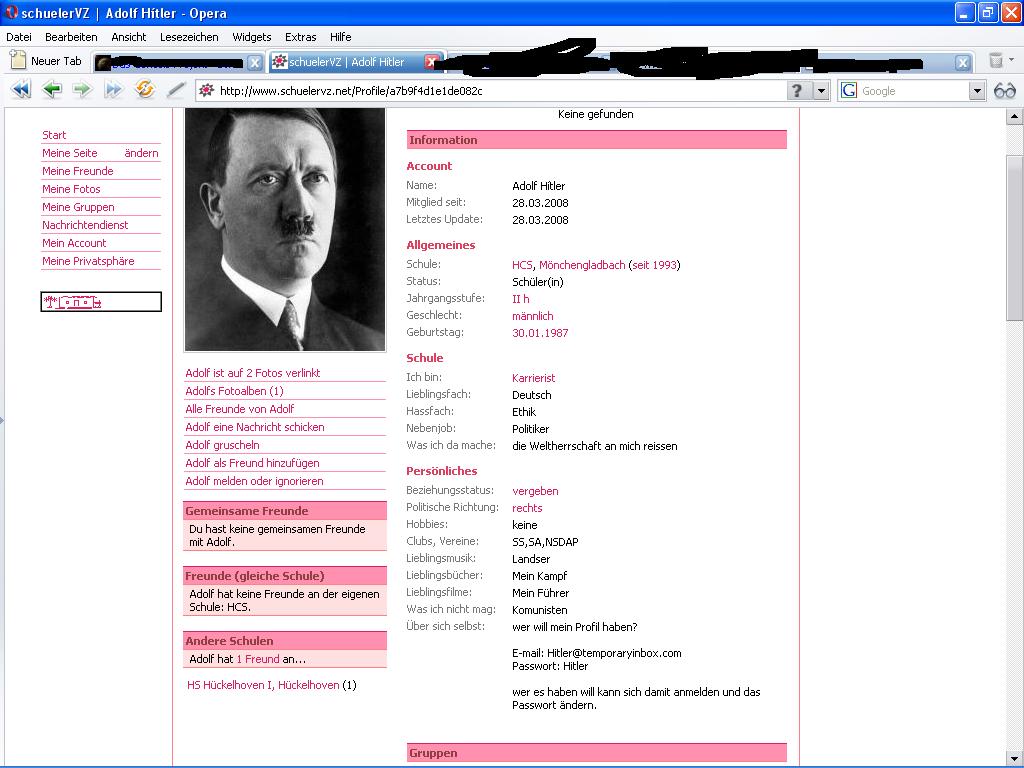Open the Extras menu
1024x768 pixels.
point(301,37)
